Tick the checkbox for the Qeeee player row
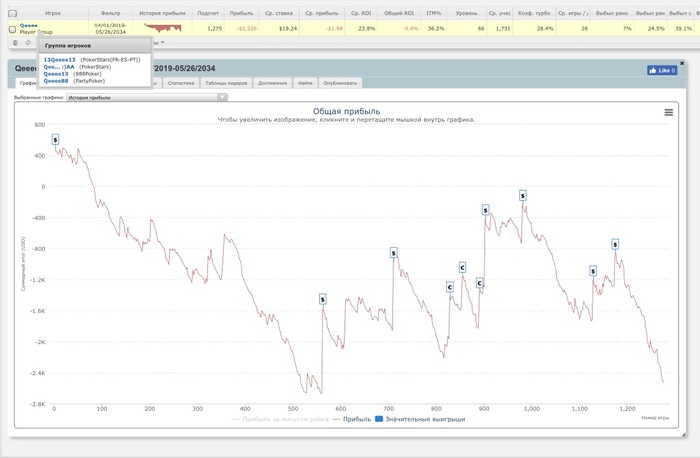Viewport: 700px width, 458px height. click(x=12, y=29)
